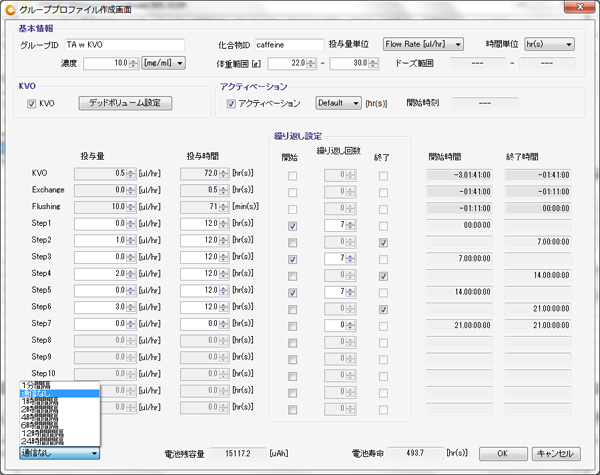Click the Step1 投与量 value field
The image size is (600, 475).
pos(100,224)
